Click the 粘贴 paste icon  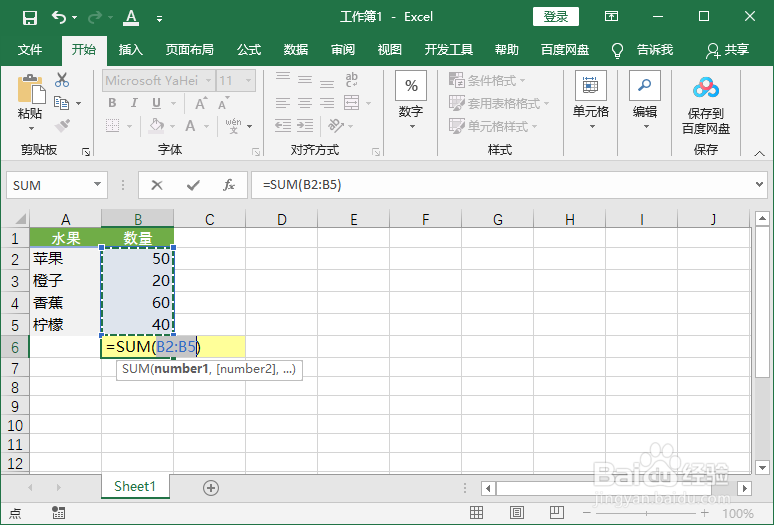coord(30,89)
